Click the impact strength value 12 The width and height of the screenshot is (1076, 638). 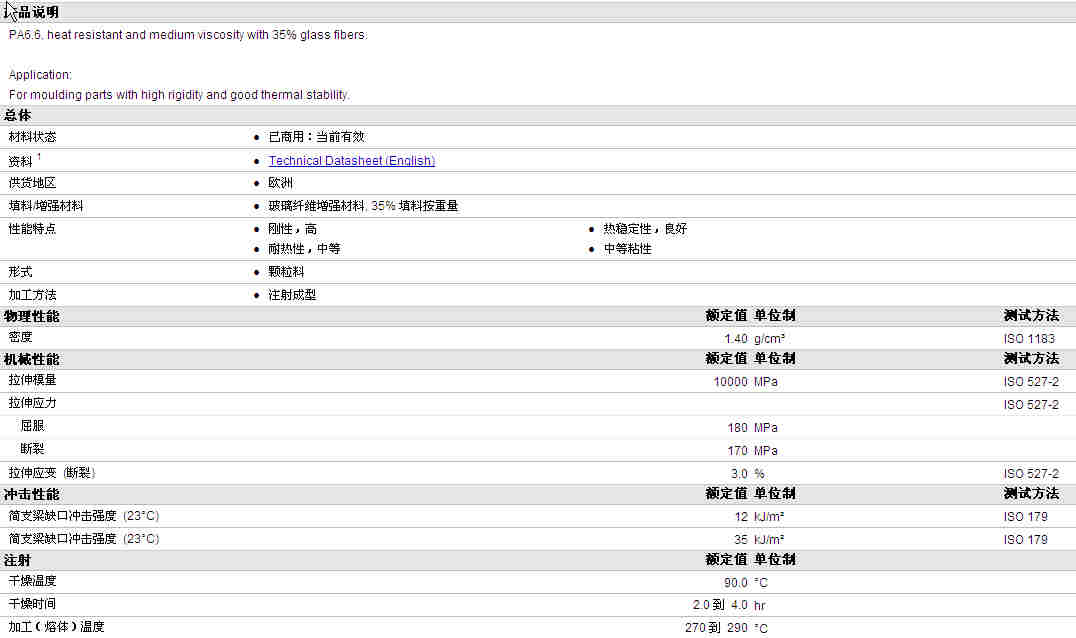[741, 517]
